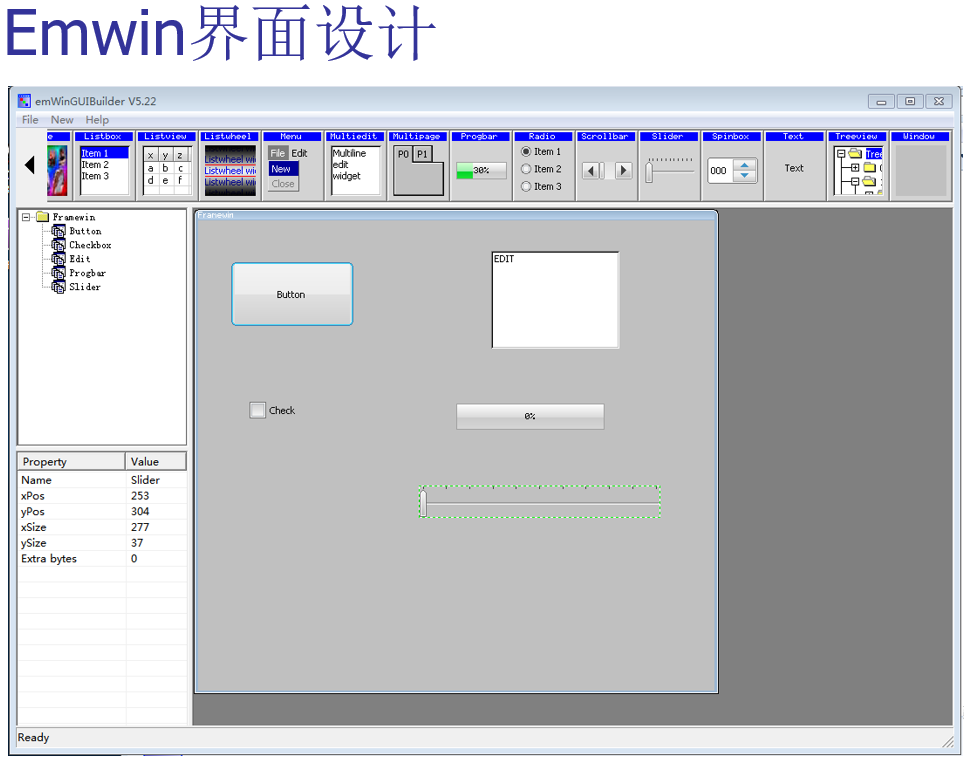The width and height of the screenshot is (964, 760).
Task: Click the slider thumb on the design canvas
Action: pyautogui.click(x=423, y=503)
